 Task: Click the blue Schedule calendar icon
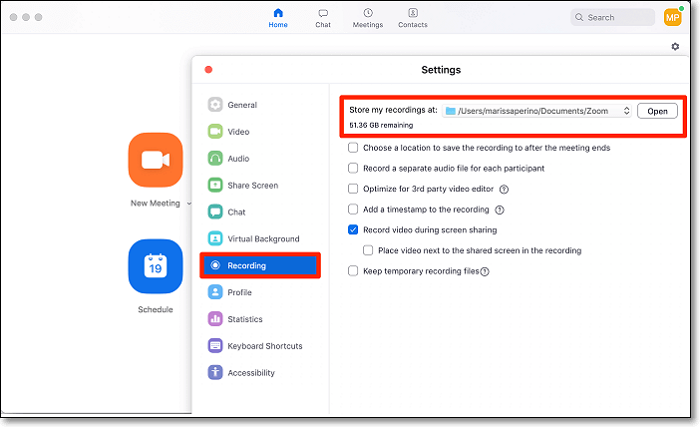(x=155, y=266)
